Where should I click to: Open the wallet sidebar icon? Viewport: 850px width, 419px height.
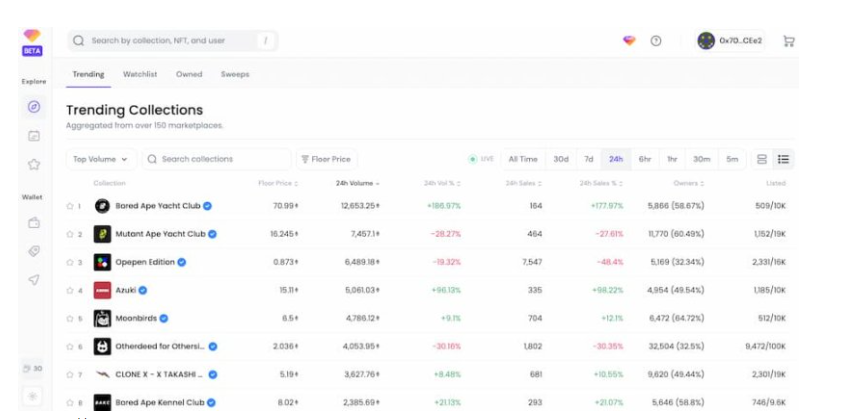click(x=34, y=223)
